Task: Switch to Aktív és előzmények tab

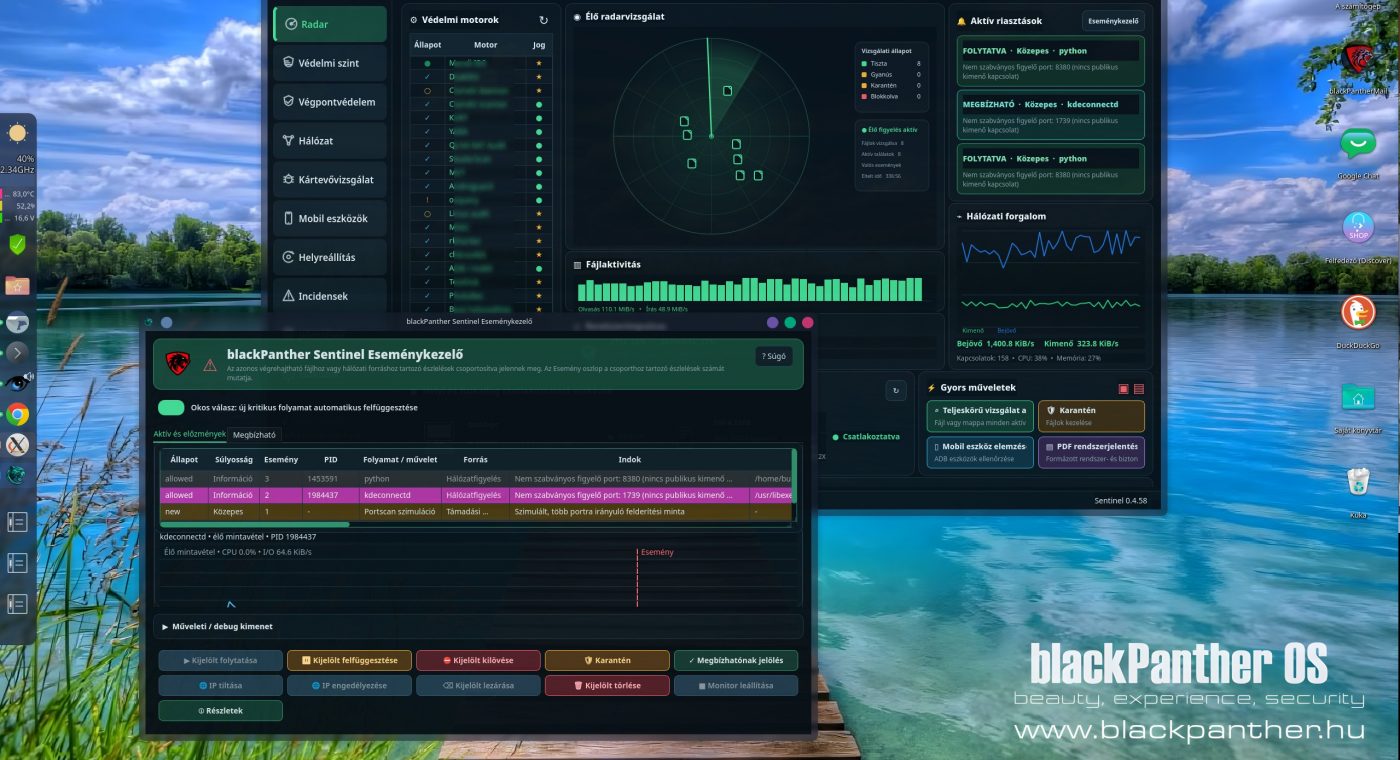Action: [189, 434]
